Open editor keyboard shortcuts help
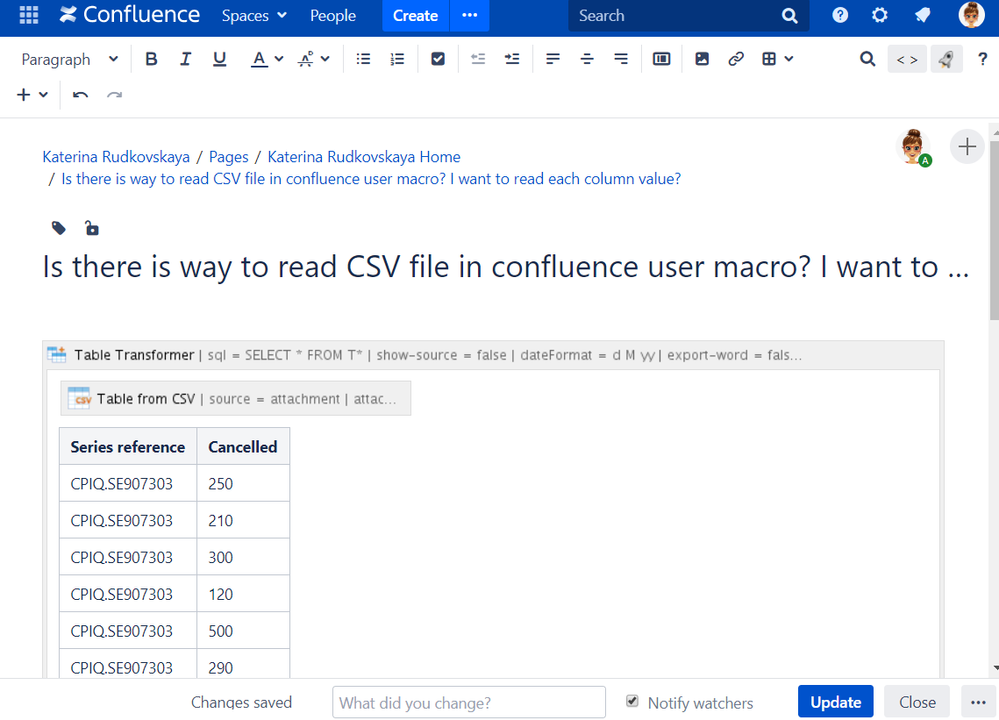 click(982, 59)
